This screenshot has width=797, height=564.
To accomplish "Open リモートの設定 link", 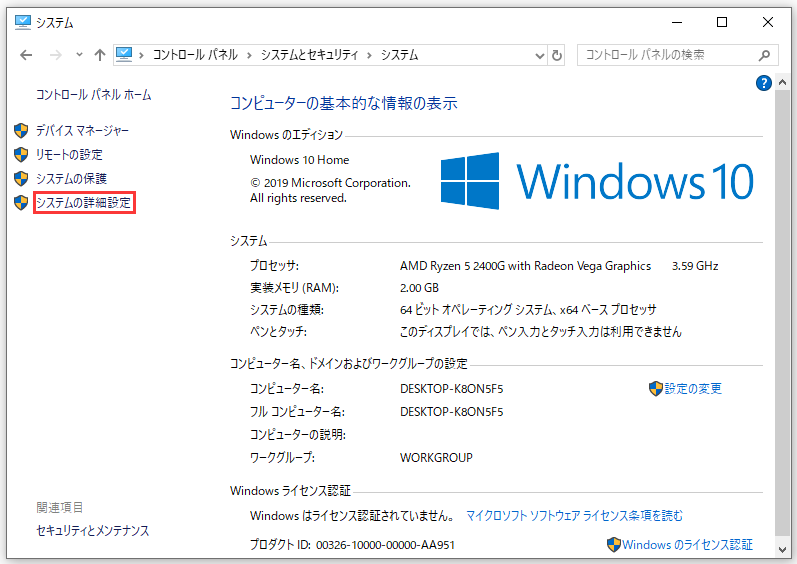I will coord(69,155).
